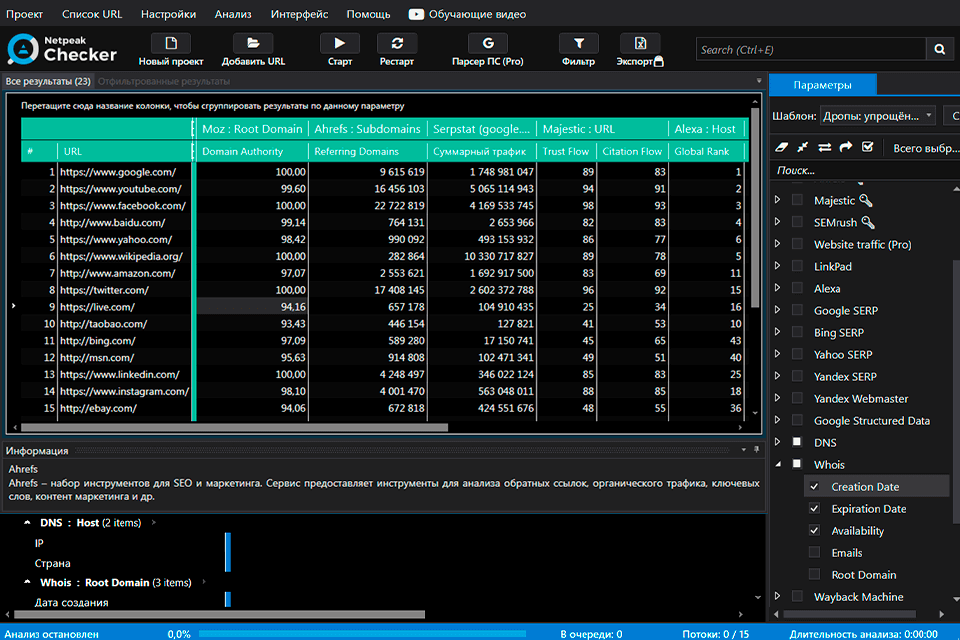
Task: Click the Экспорт spreadsheet icon
Action: coord(640,44)
